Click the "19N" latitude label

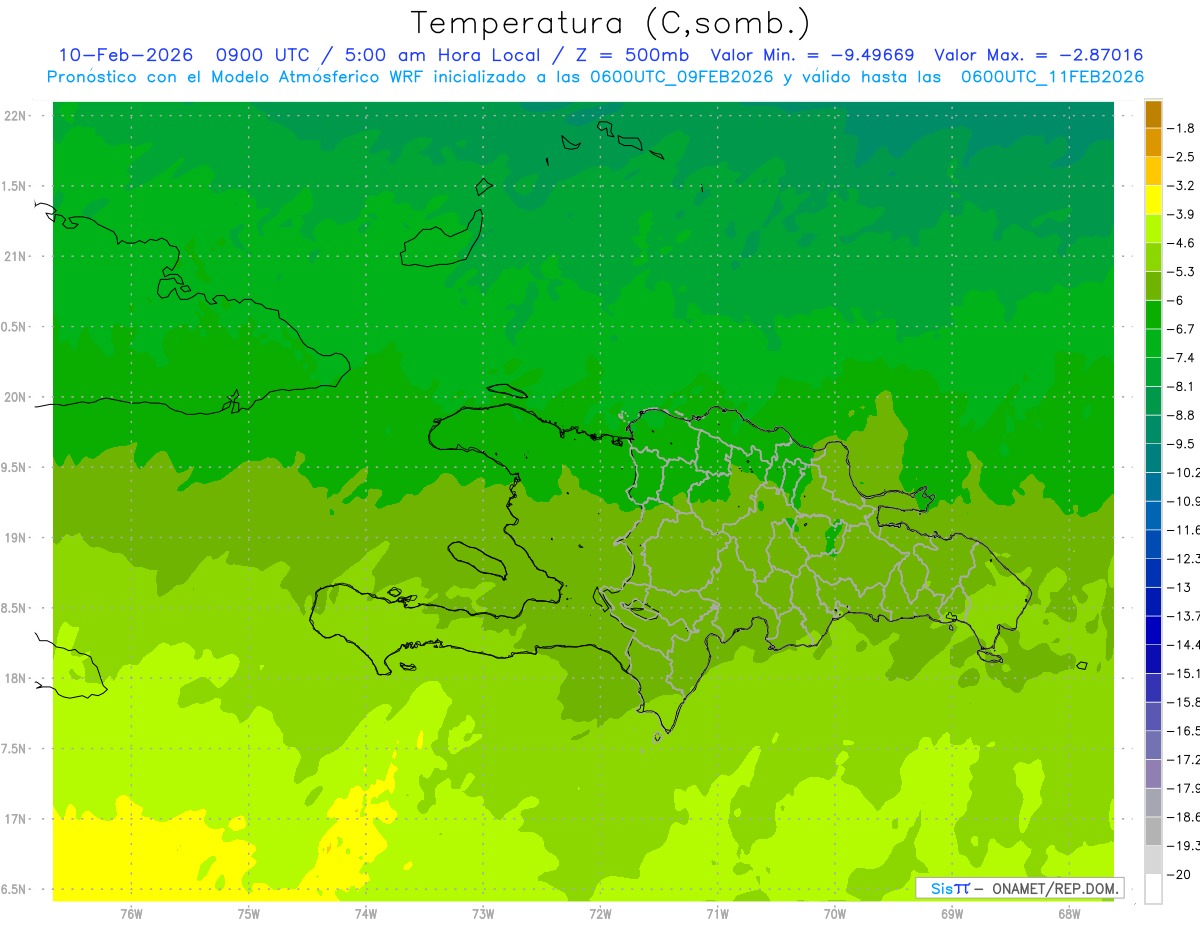click(x=17, y=538)
